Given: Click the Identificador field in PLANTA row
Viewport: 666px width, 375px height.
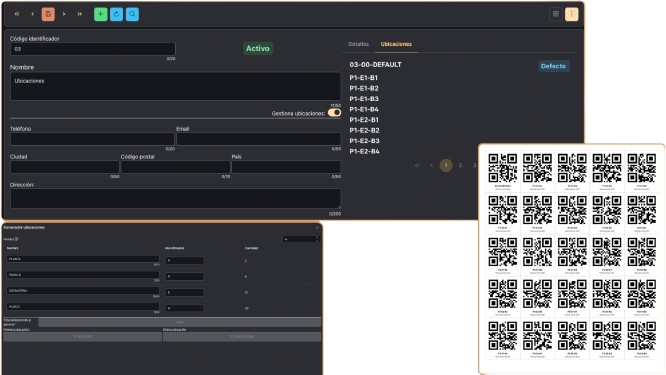Looking at the screenshot, I should tap(184, 260).
